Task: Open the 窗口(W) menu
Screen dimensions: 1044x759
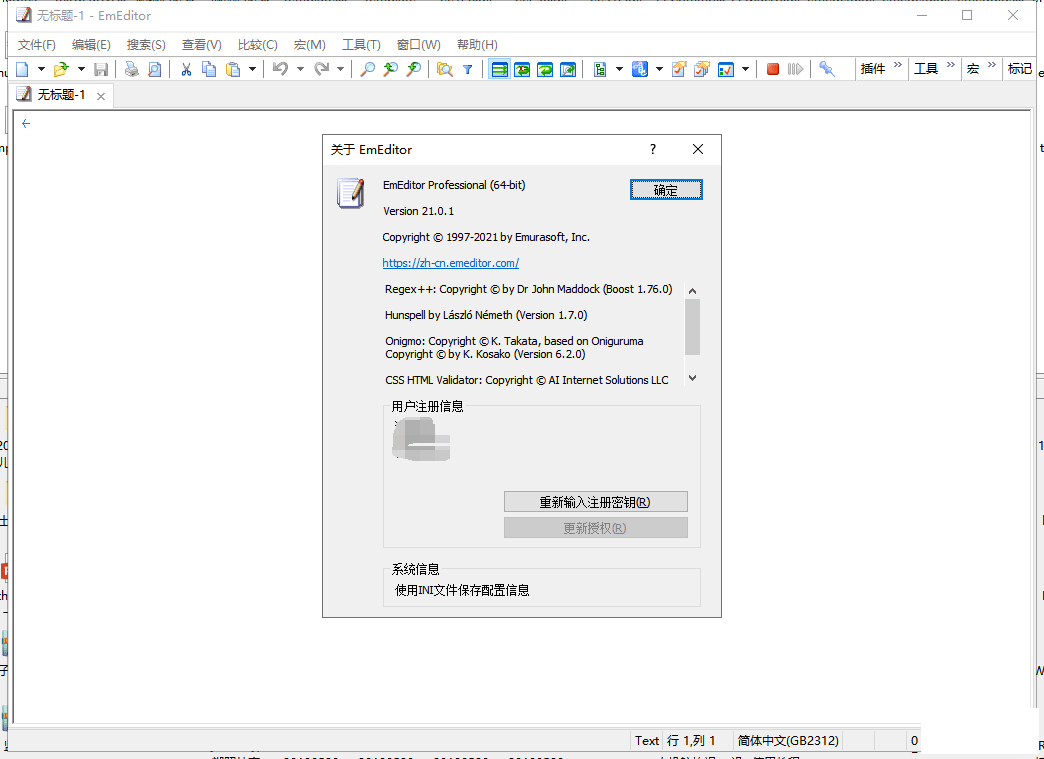Action: click(419, 45)
